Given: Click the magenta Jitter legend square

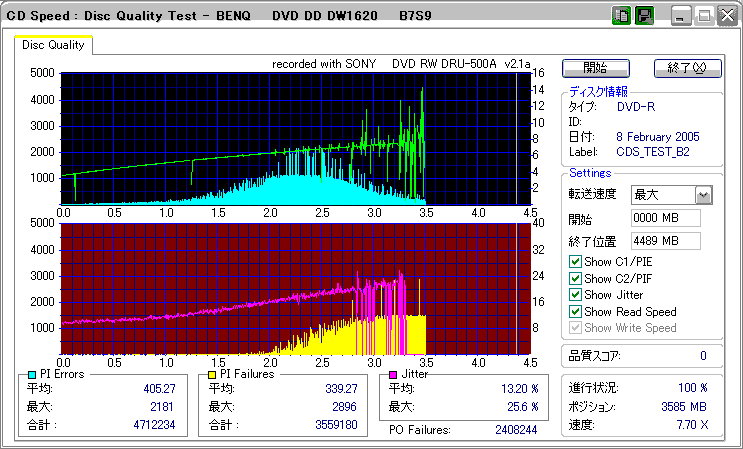Looking at the screenshot, I should pos(393,374).
